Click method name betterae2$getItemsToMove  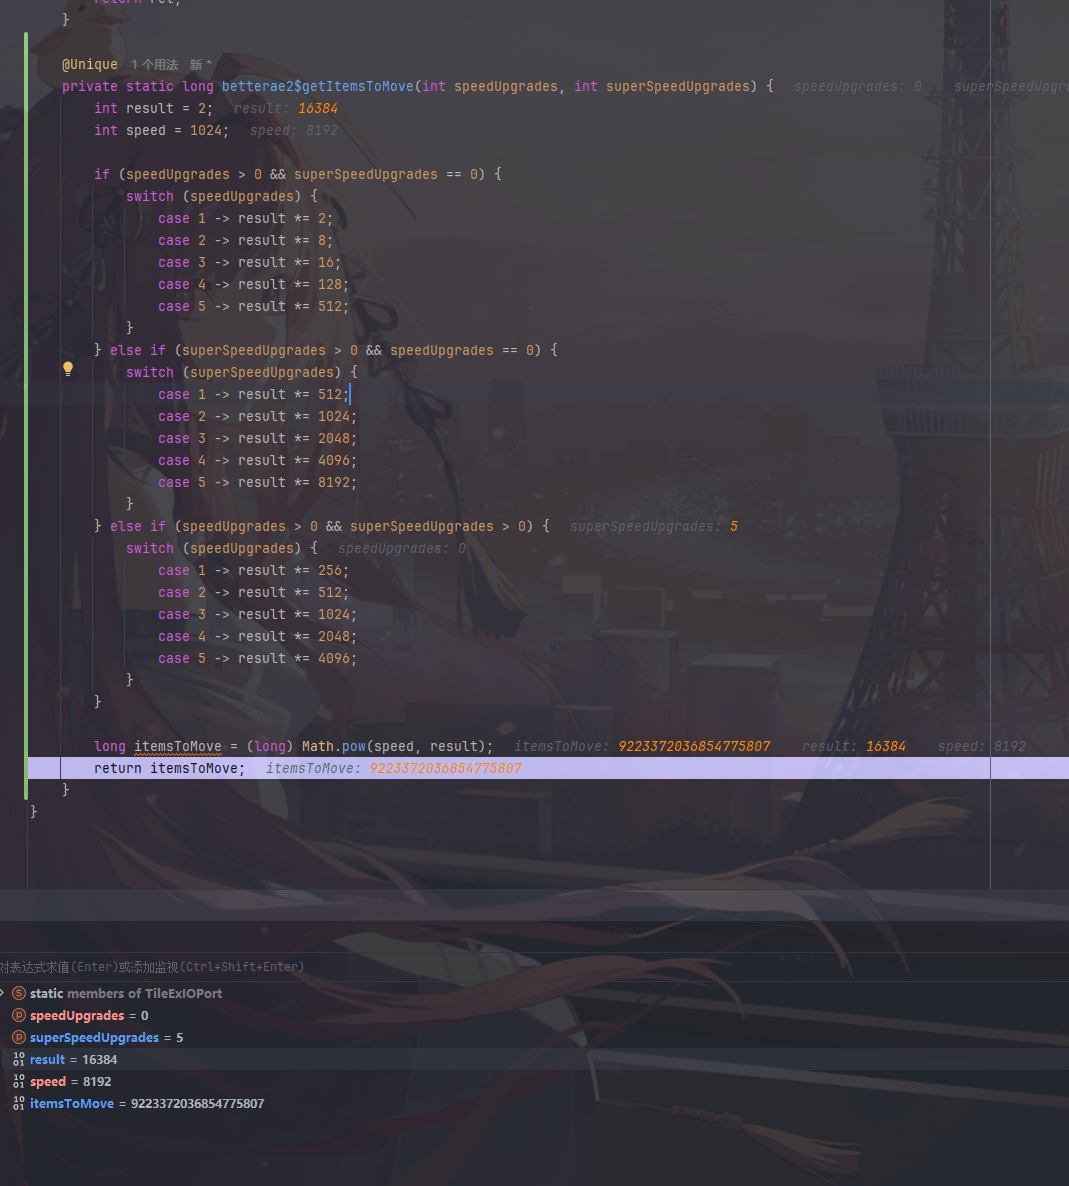point(318,86)
